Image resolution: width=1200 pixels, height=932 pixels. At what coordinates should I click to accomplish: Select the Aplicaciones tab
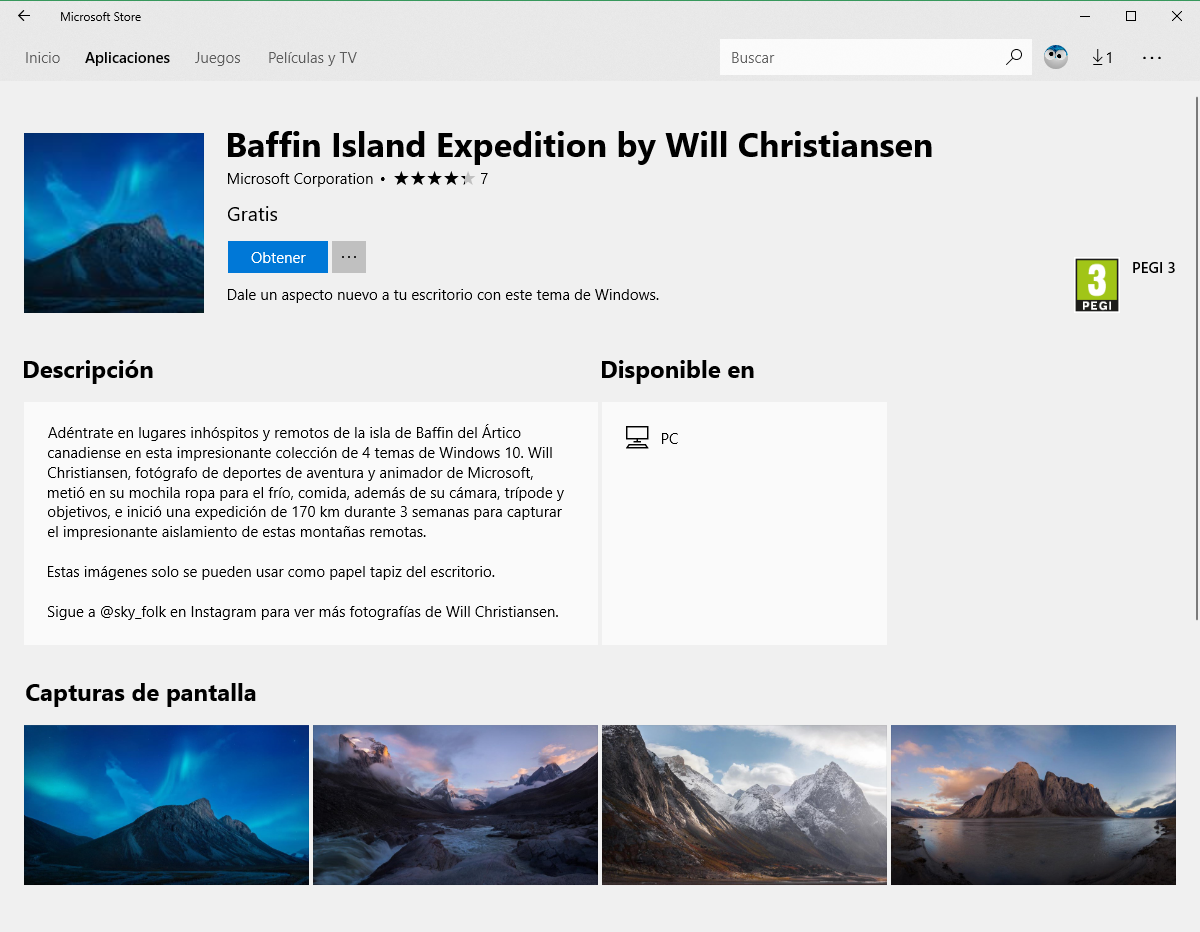point(127,58)
